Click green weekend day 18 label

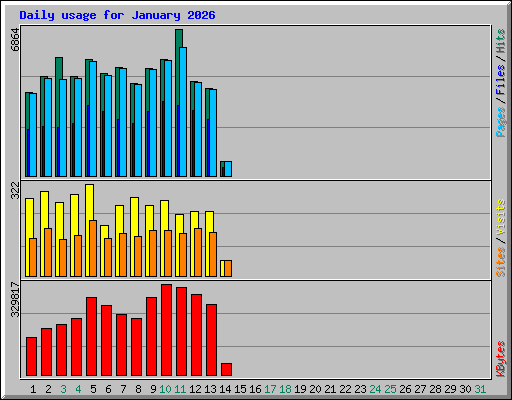tap(285, 389)
